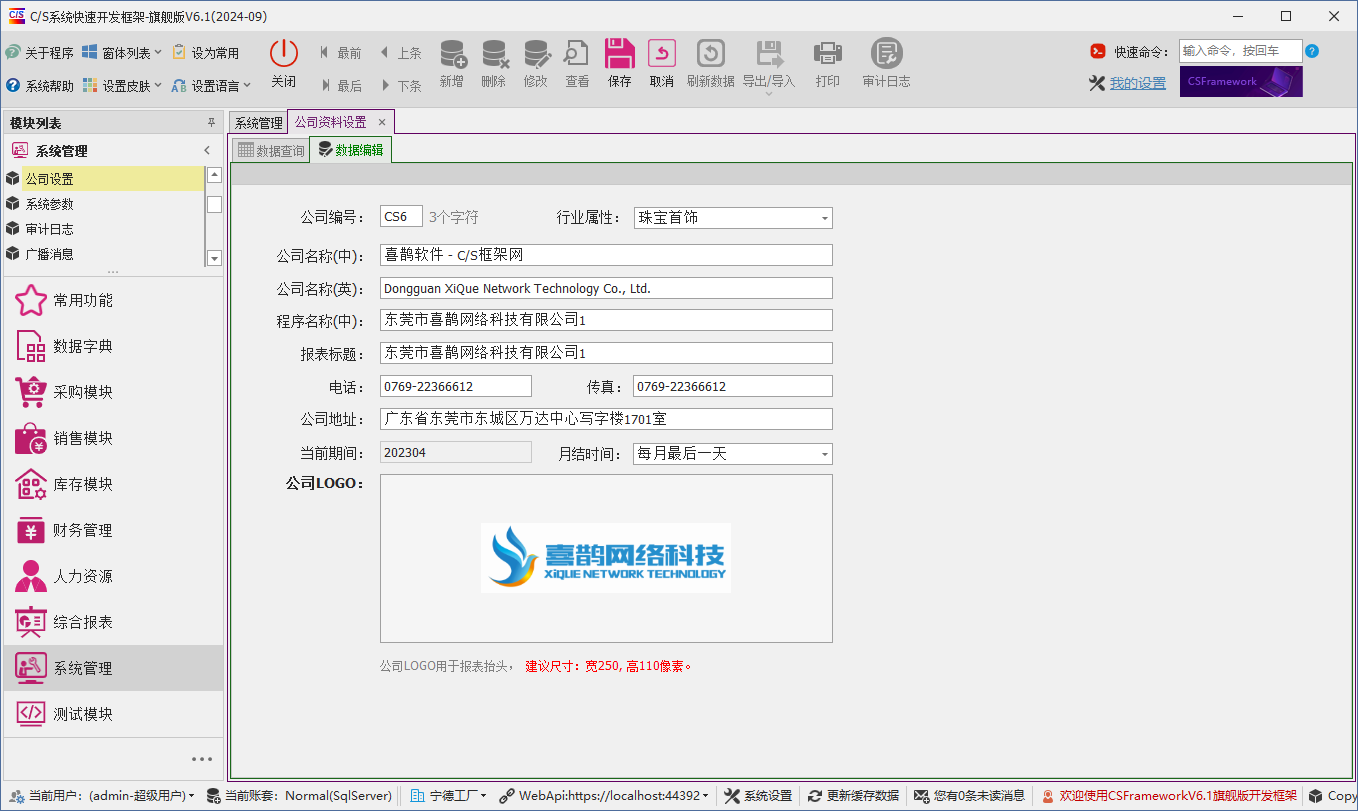
Task: Click the 删除 delete record icon
Action: coord(494,53)
